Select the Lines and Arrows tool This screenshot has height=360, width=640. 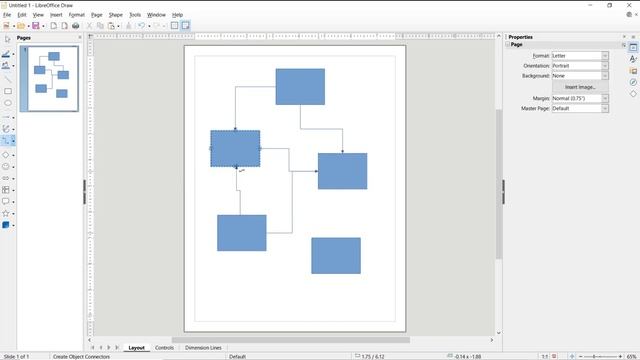tap(6, 117)
